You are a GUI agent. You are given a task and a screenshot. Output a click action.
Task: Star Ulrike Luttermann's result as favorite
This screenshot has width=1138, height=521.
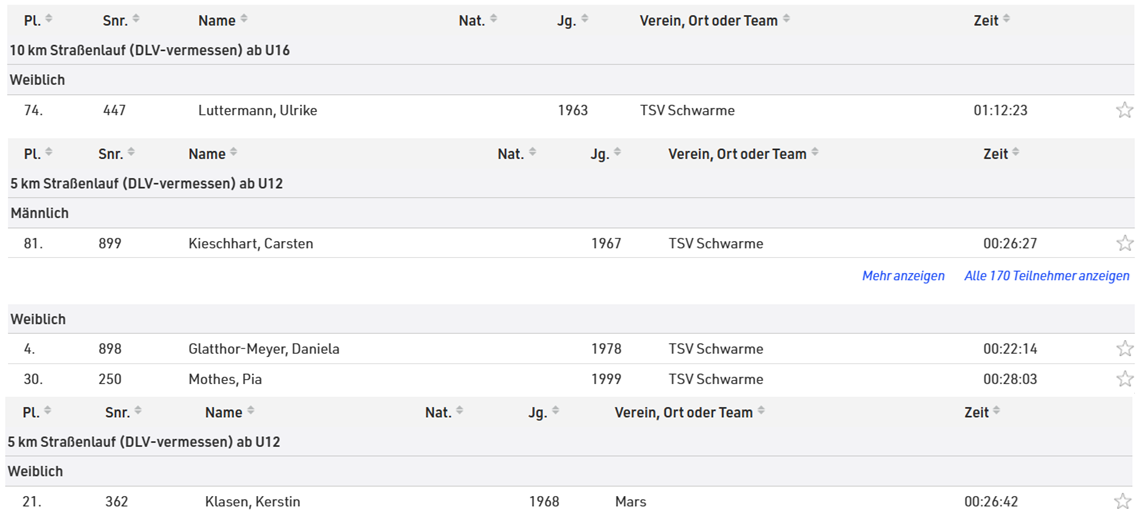(1124, 110)
